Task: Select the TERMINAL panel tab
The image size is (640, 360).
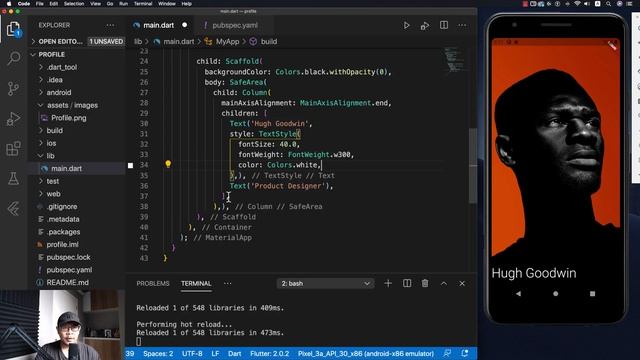Action: [x=196, y=283]
